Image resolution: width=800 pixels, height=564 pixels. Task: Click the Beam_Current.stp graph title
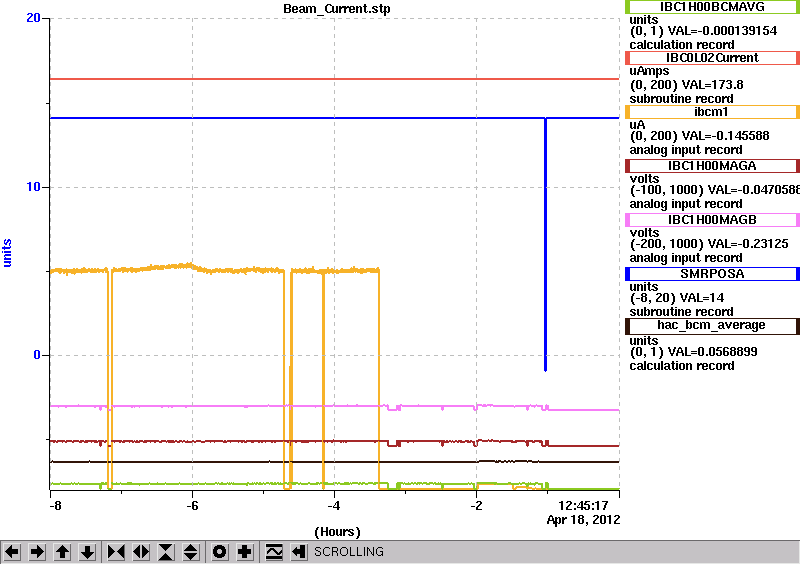click(x=337, y=9)
